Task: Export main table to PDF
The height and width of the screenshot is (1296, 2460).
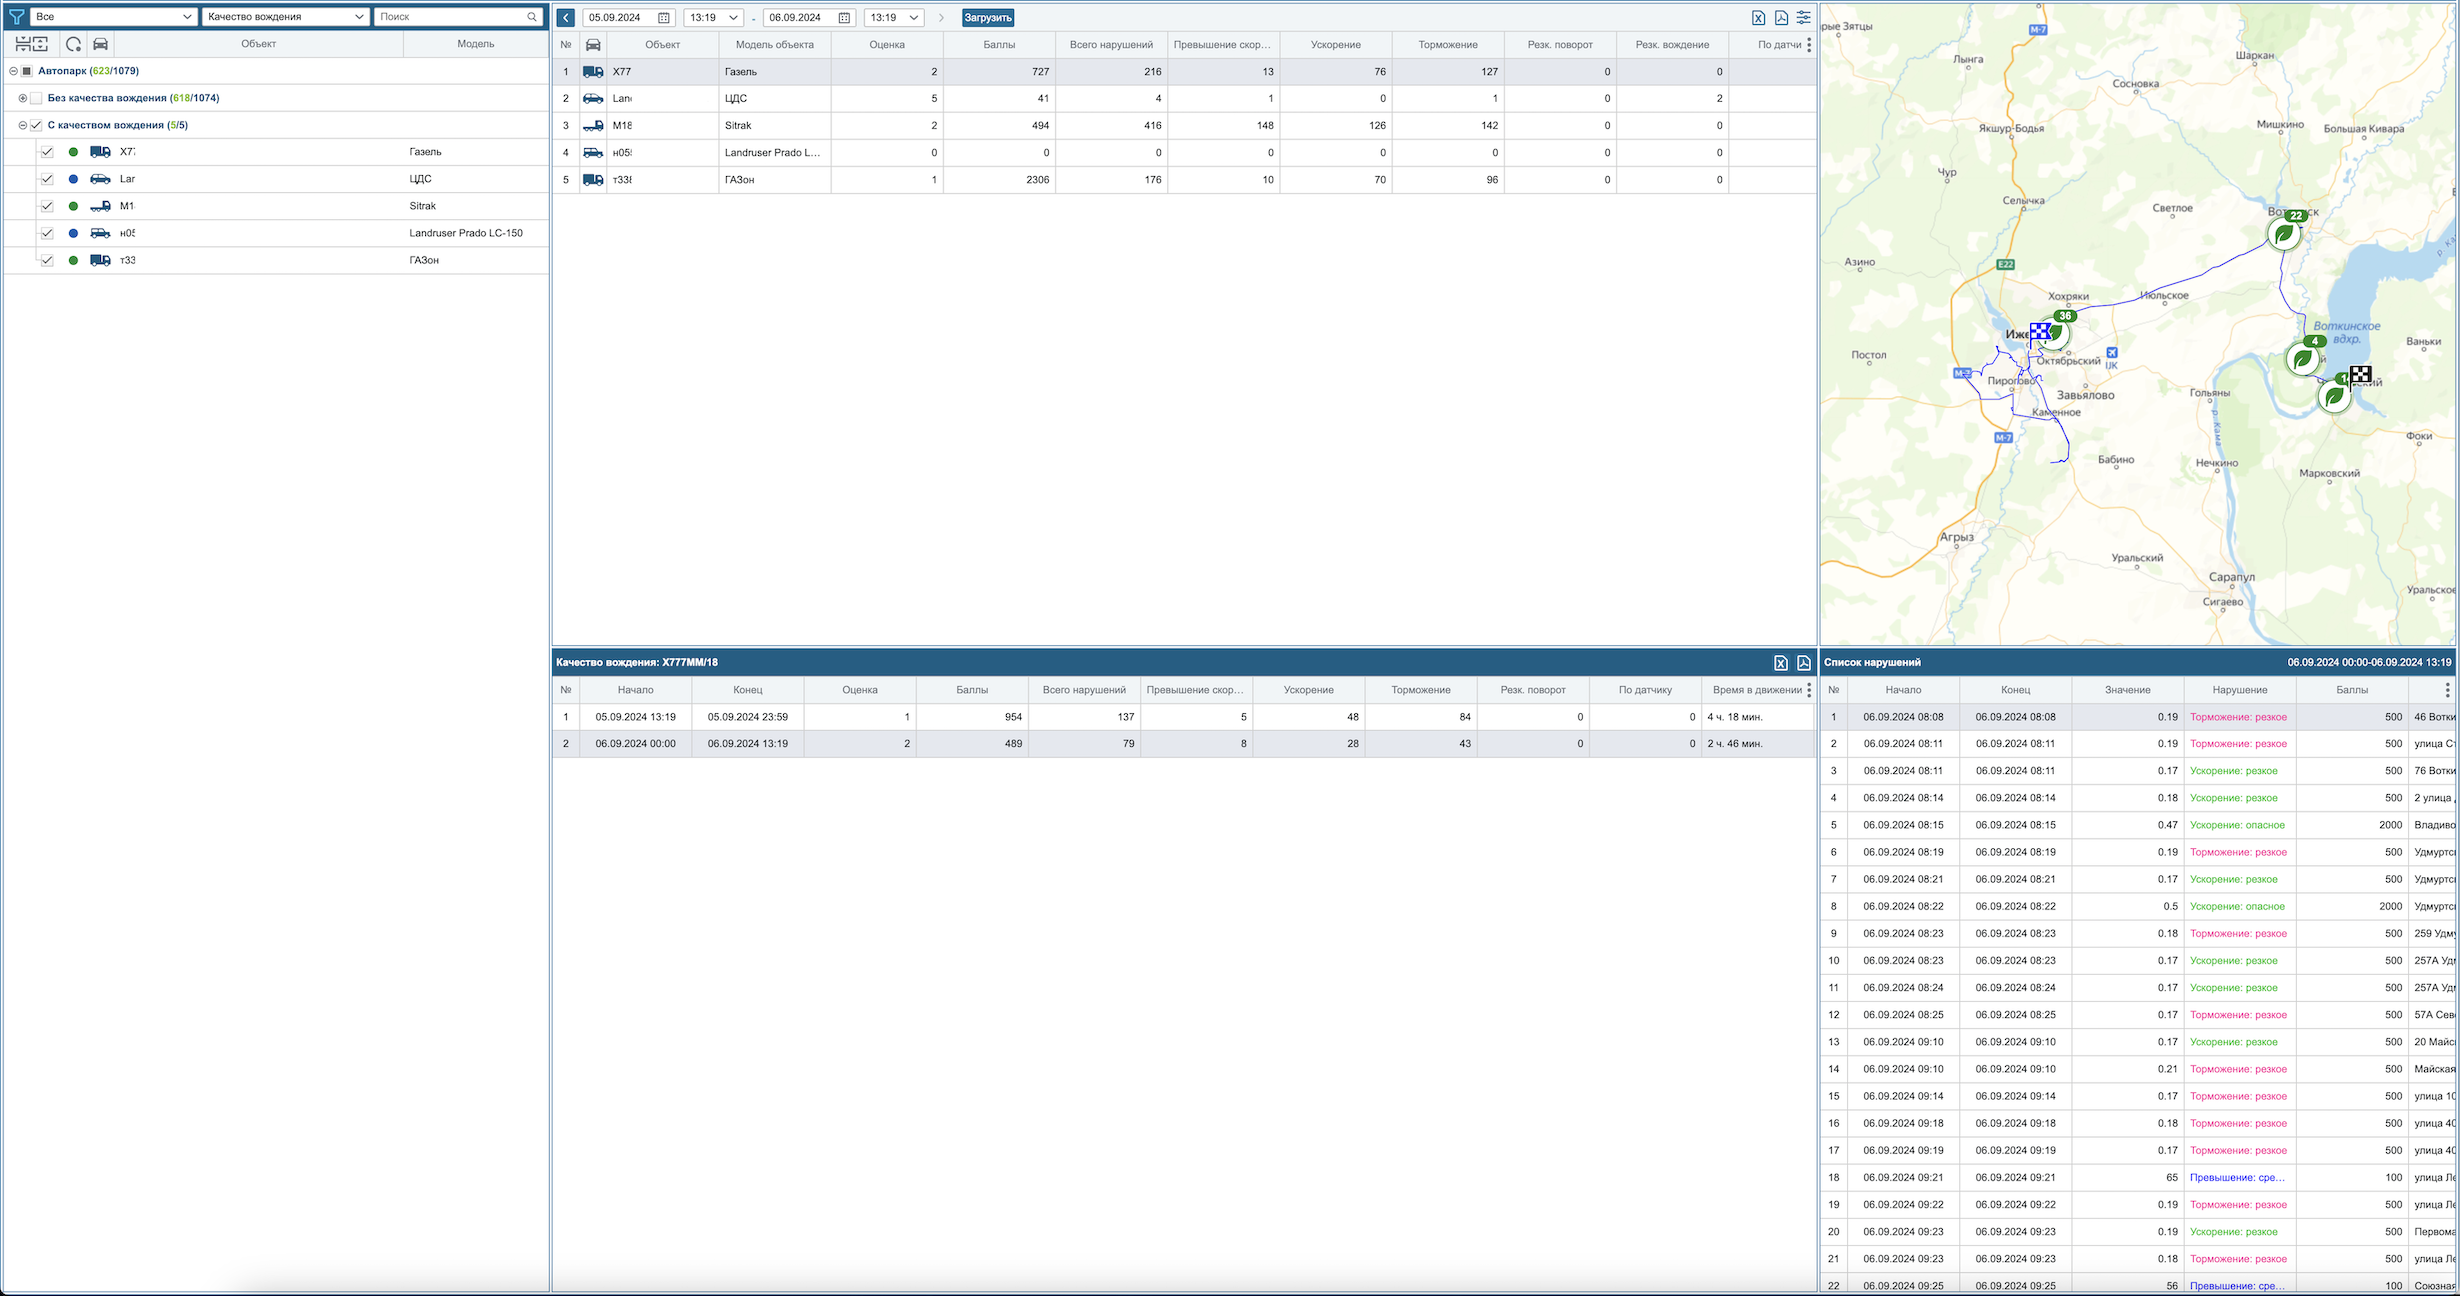Action: pos(1781,17)
